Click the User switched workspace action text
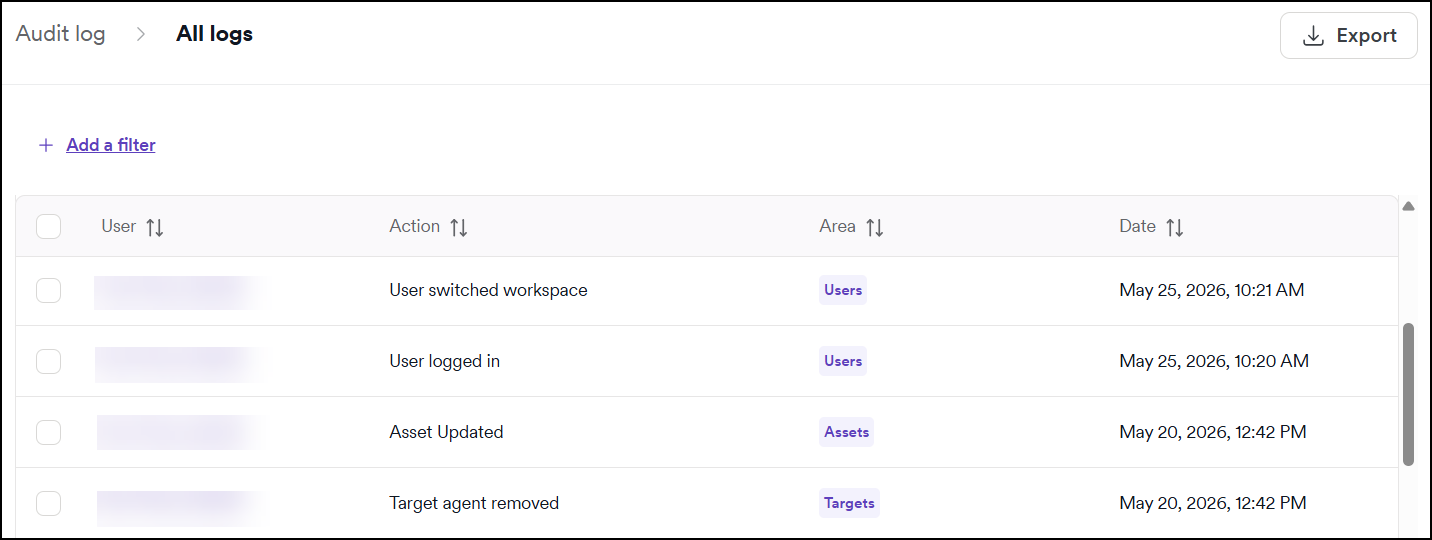 (x=488, y=290)
